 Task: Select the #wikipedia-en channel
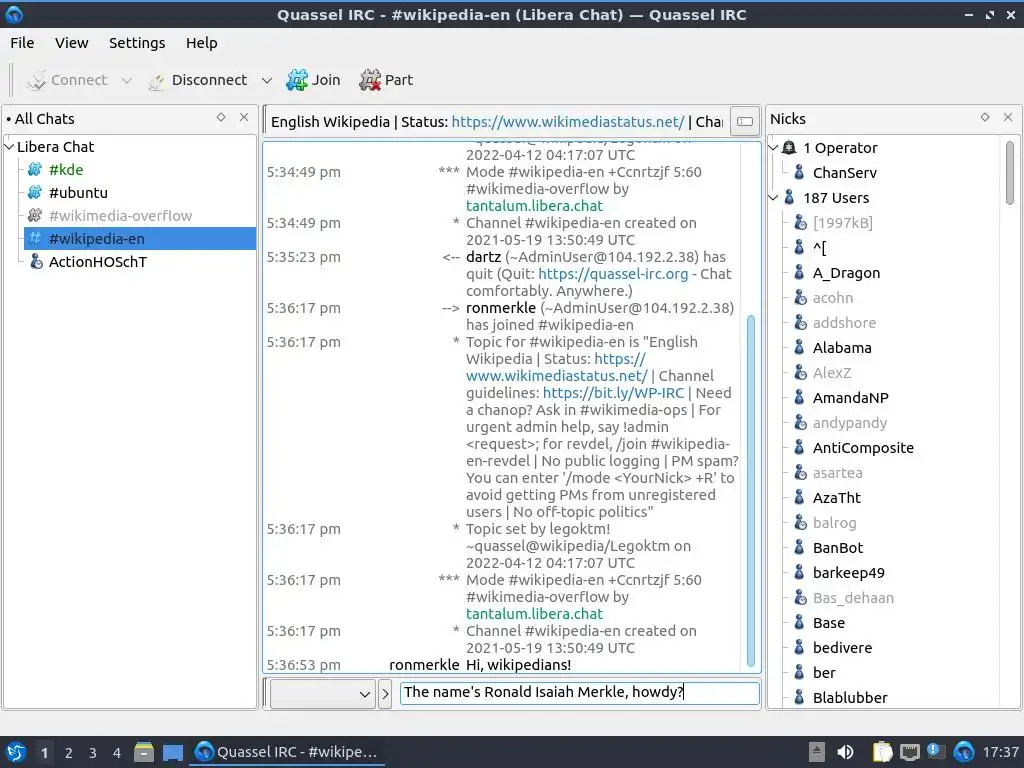[140, 238]
